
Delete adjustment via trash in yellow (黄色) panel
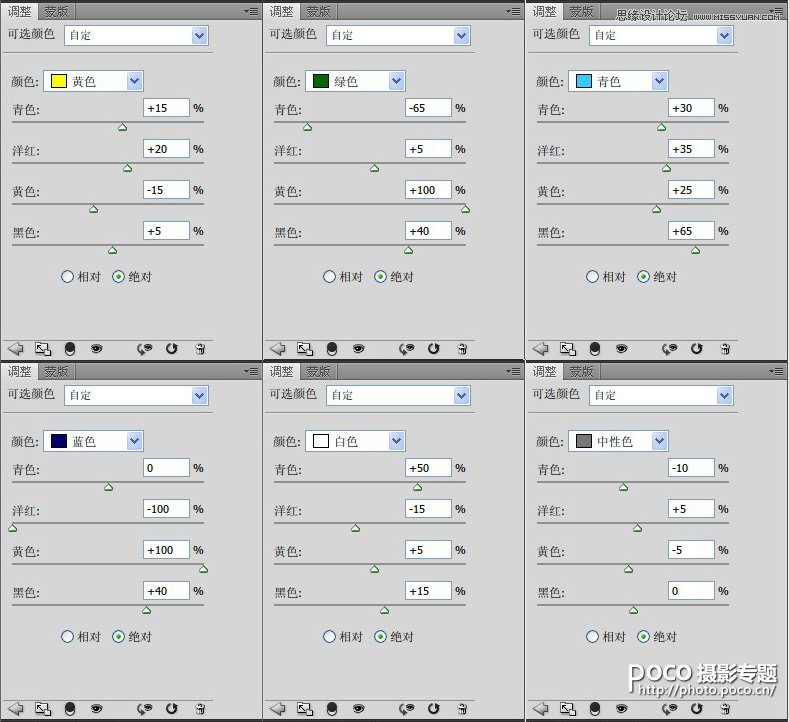coord(200,349)
